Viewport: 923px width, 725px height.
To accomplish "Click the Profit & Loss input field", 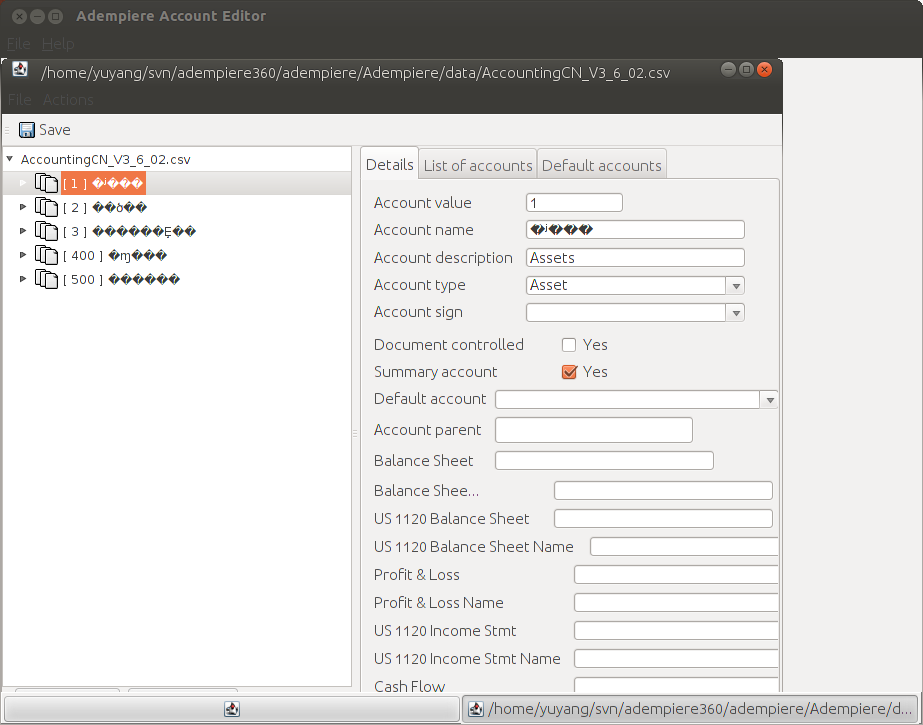I will 676,575.
